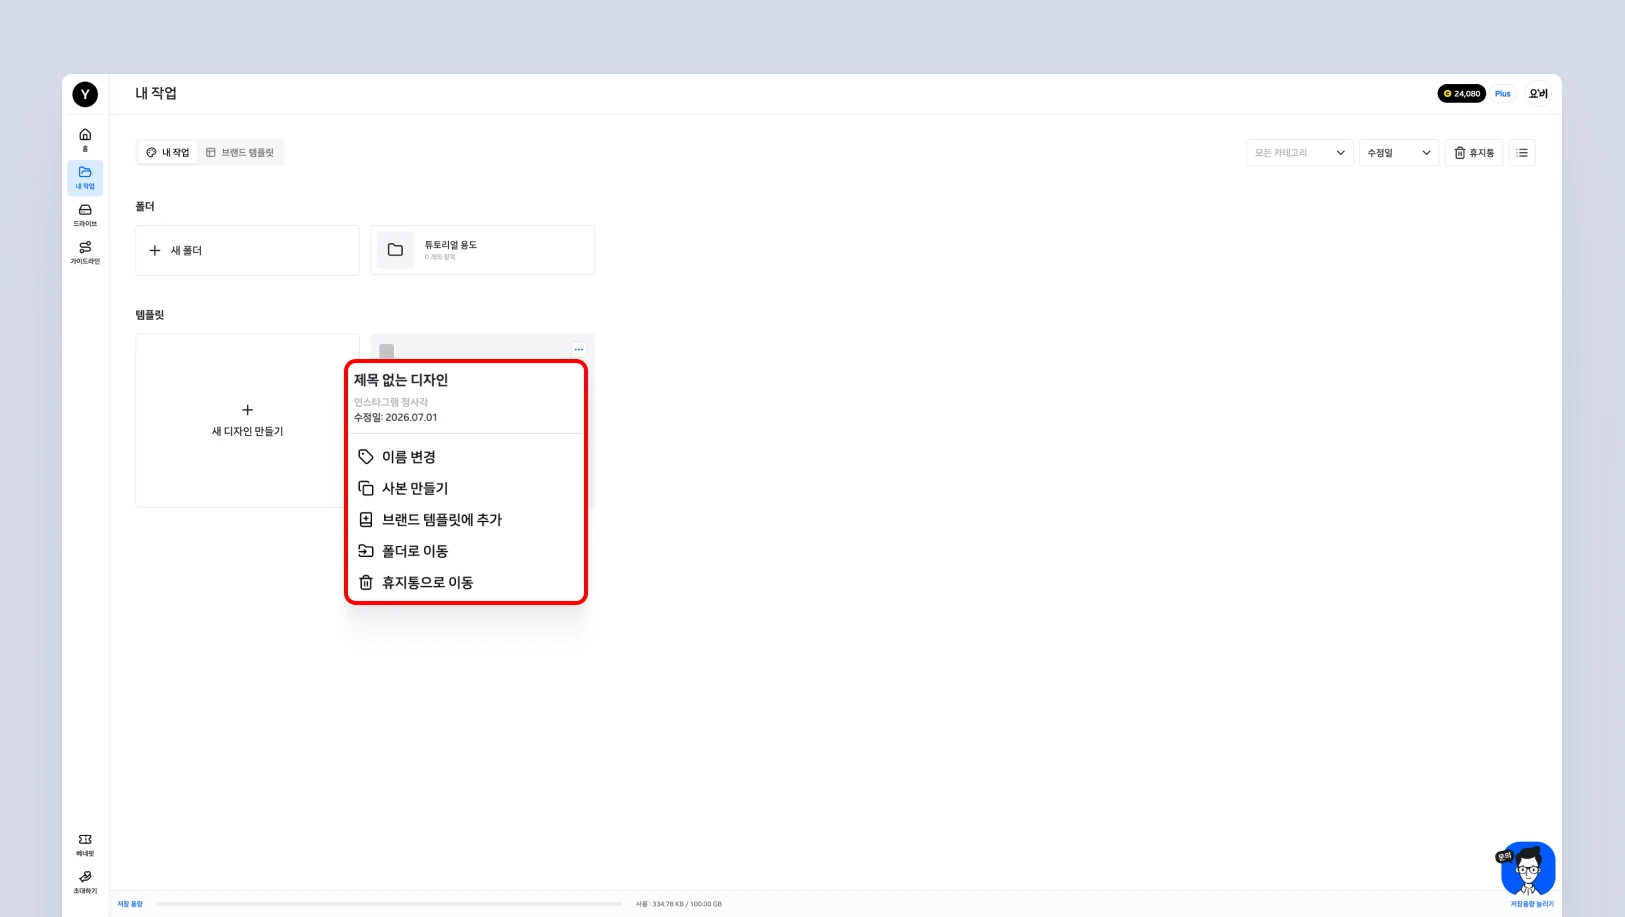Switch to the 내 작업 tab
Viewport: 1625px width, 917px height.
[x=168, y=152]
